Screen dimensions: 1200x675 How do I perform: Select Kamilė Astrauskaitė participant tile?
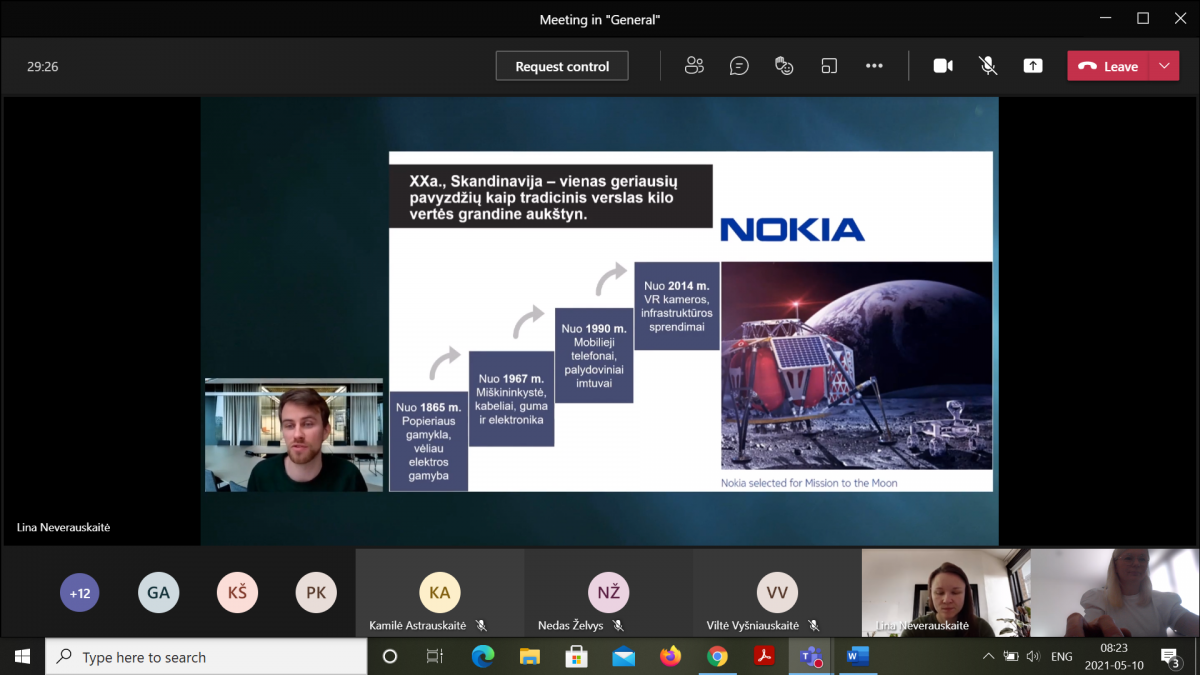point(440,593)
